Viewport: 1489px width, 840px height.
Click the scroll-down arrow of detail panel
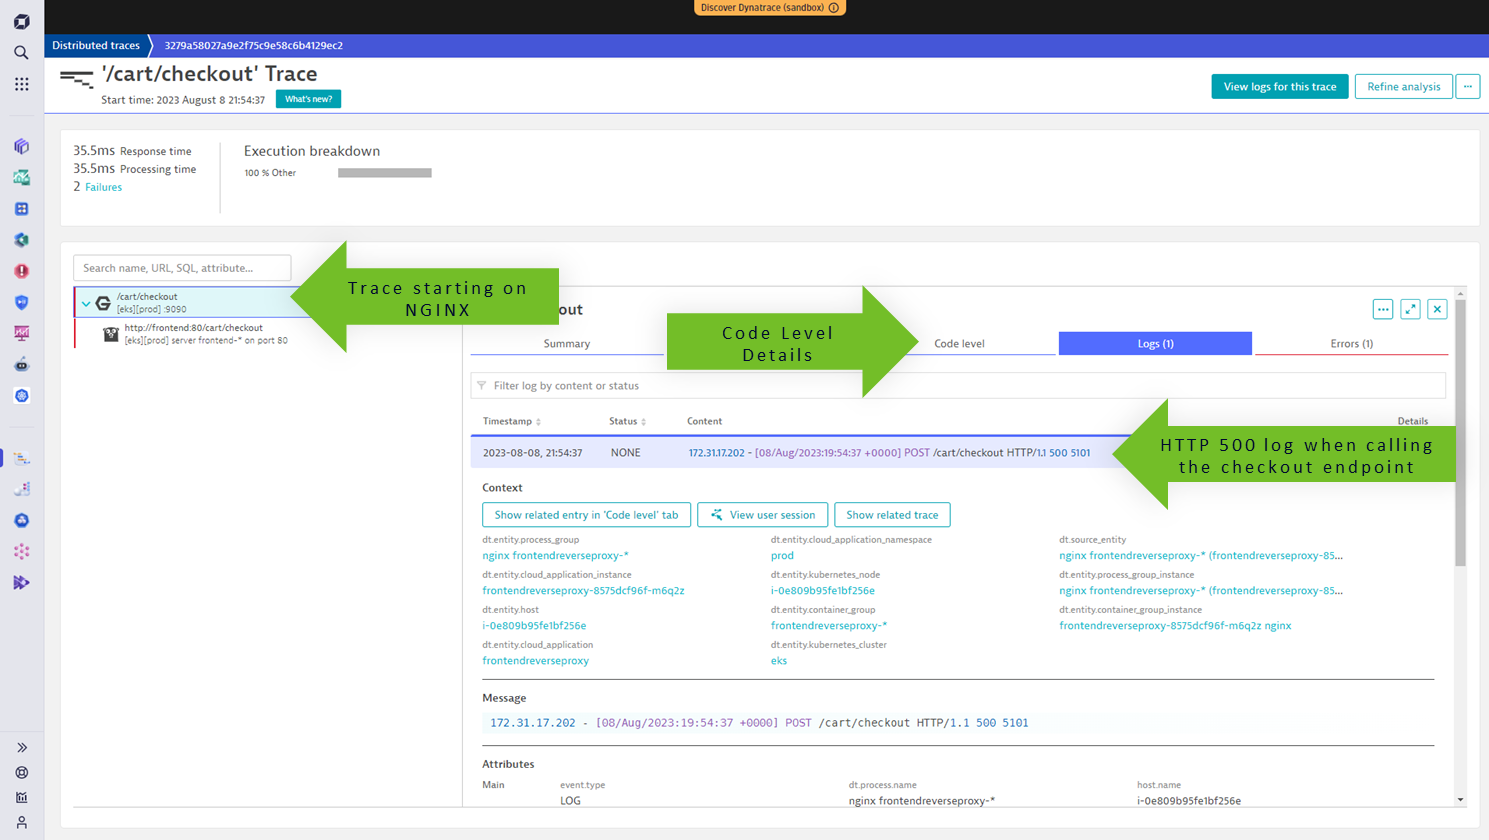(1460, 800)
